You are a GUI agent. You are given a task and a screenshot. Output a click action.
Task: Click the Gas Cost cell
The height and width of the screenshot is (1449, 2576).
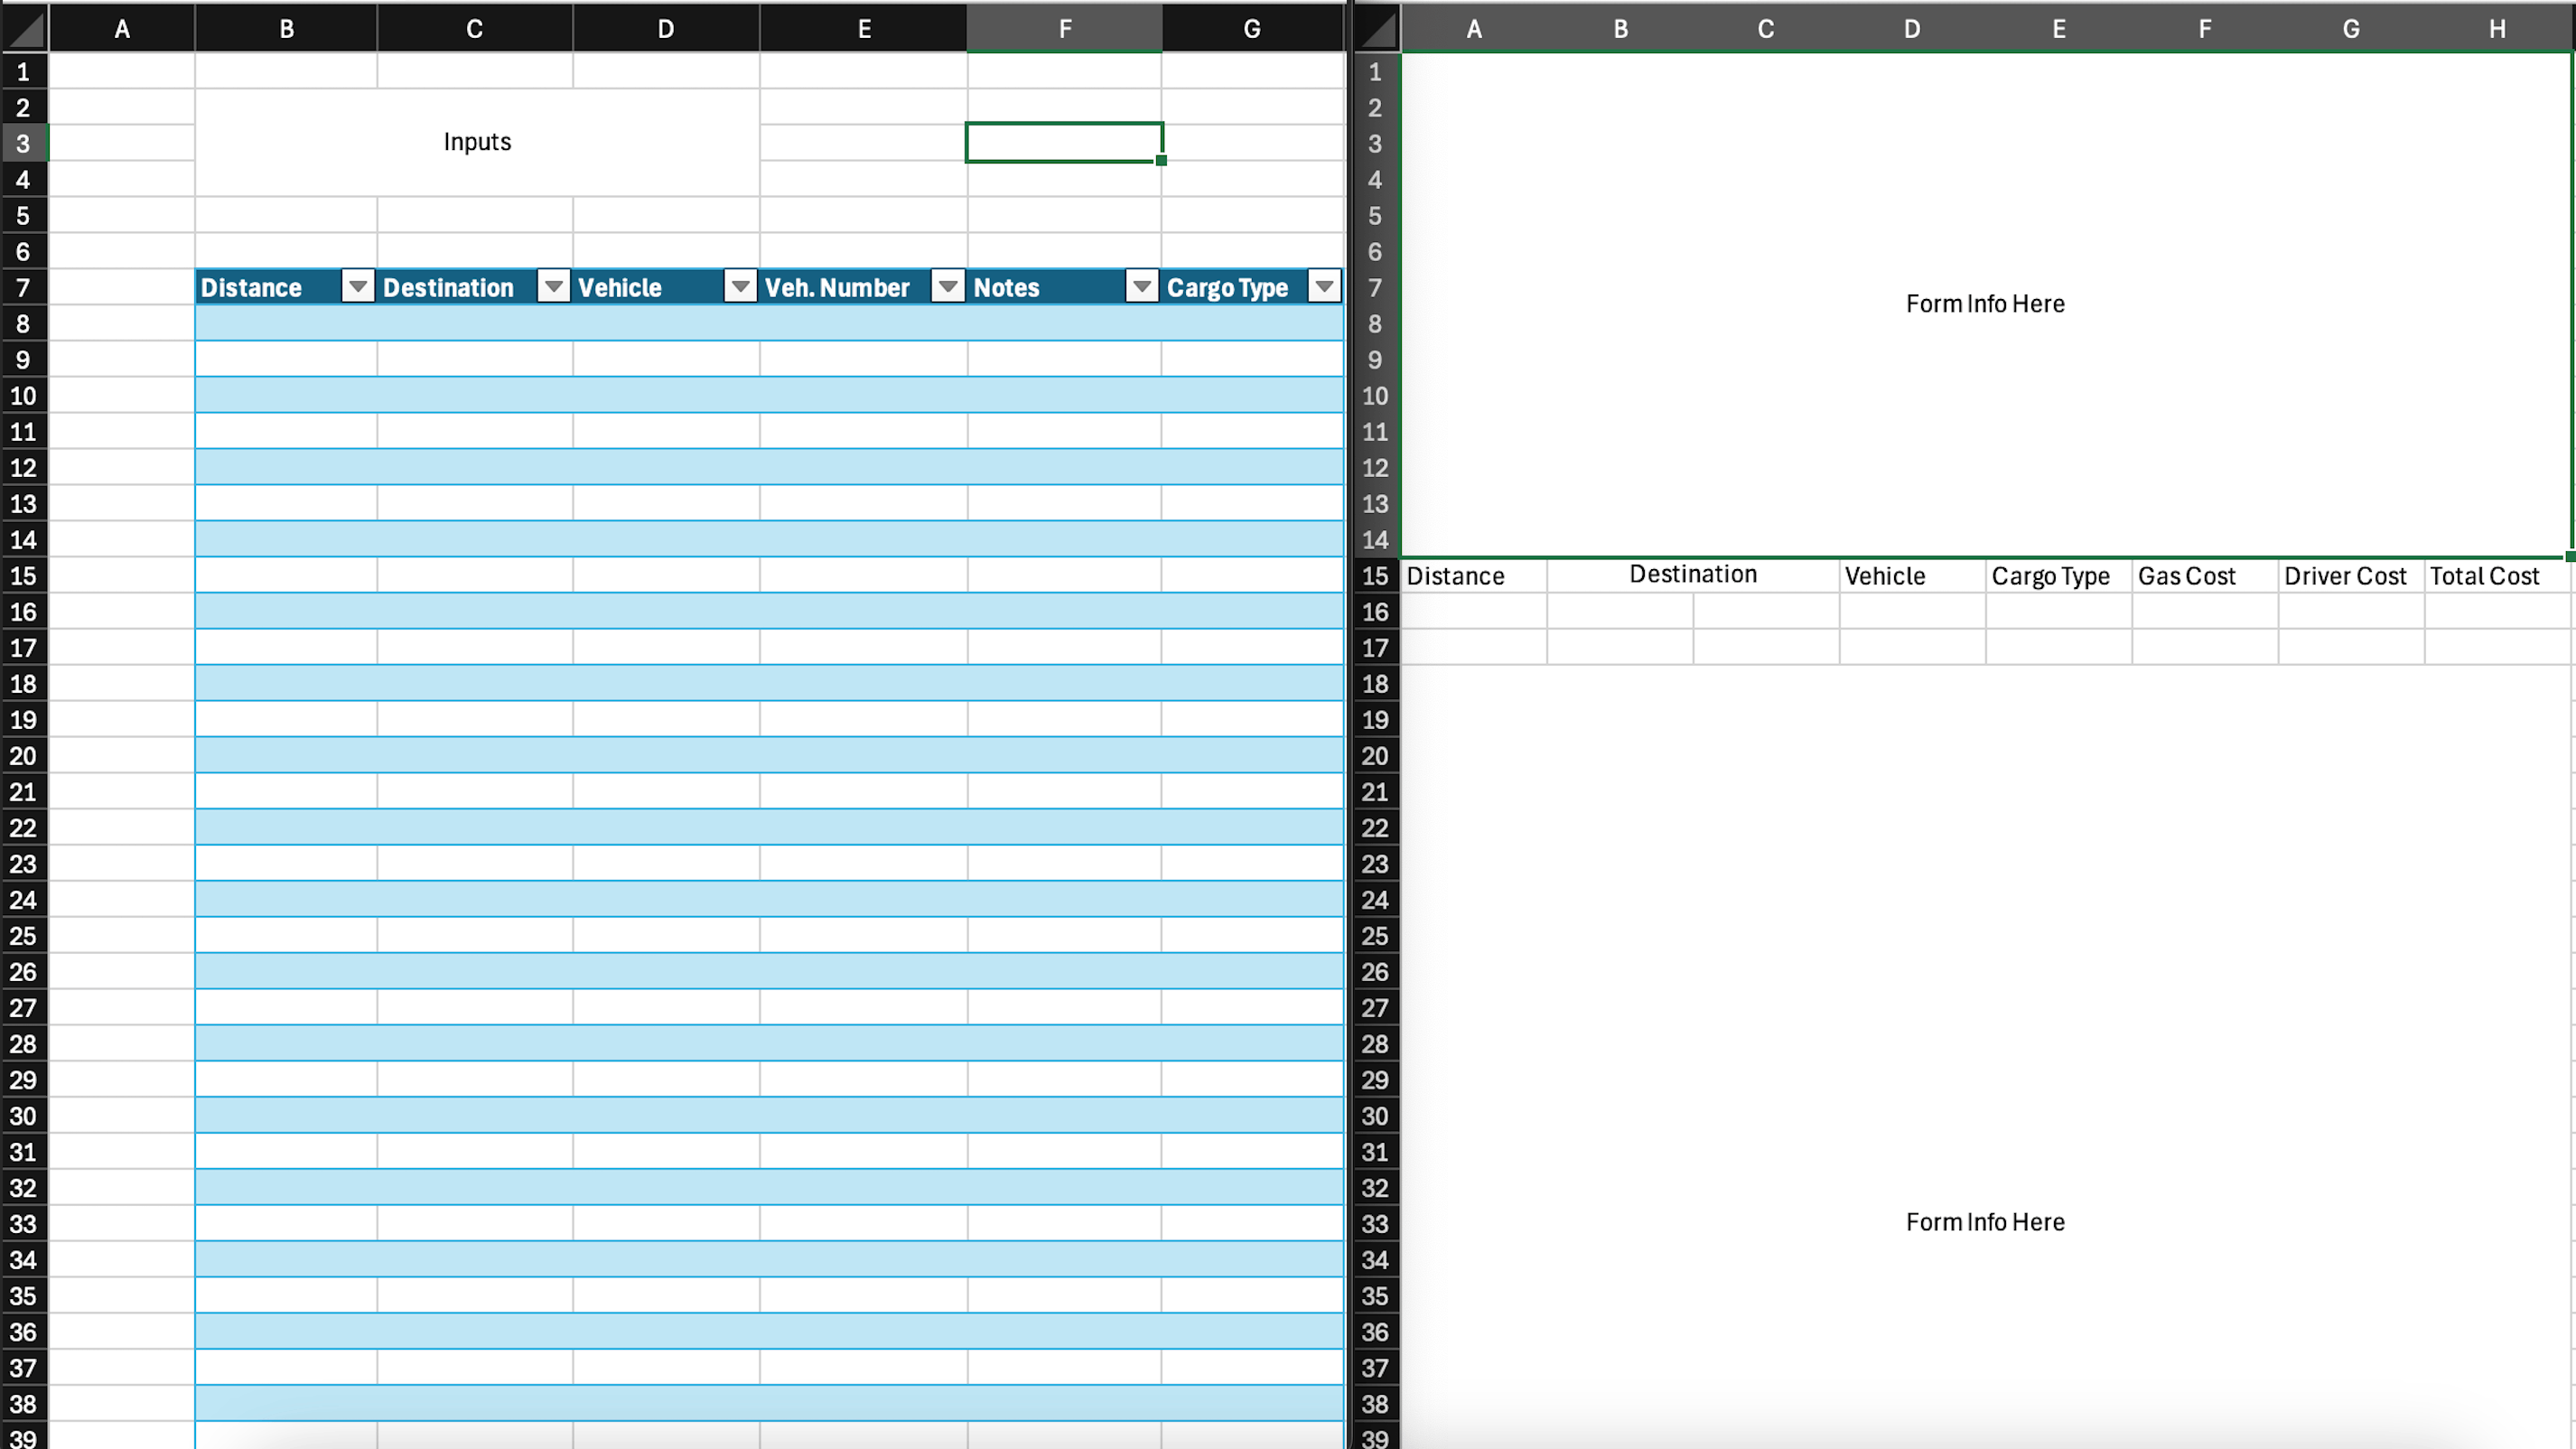click(x=2204, y=575)
